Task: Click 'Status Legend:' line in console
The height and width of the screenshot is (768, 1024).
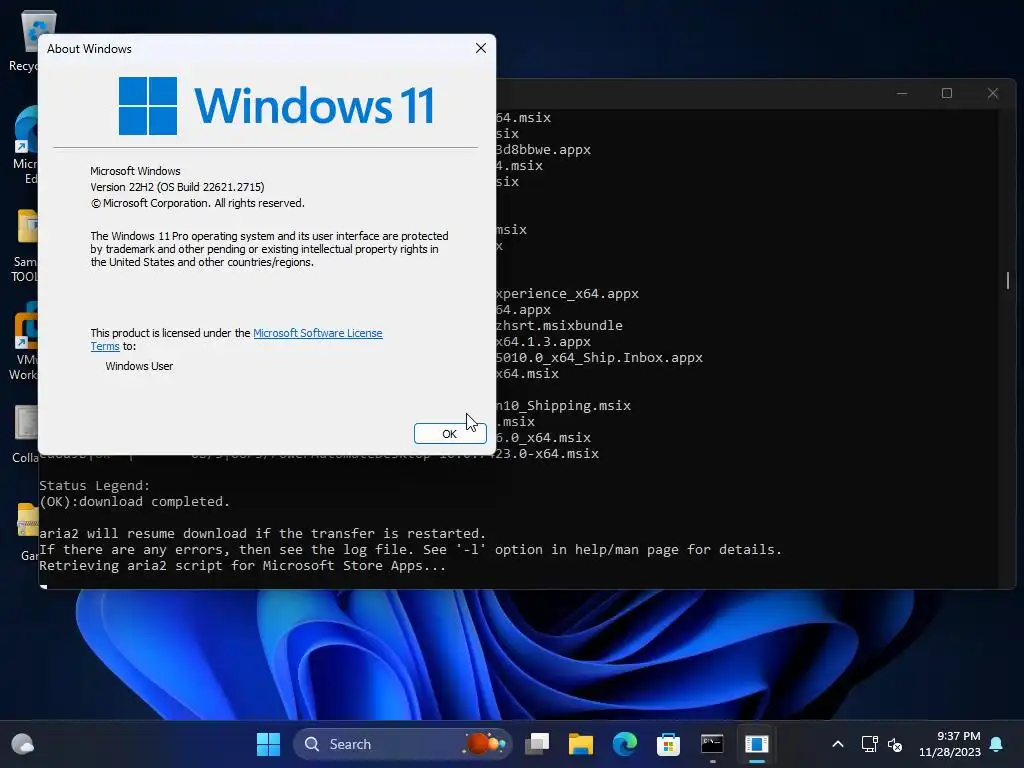Action: point(94,485)
